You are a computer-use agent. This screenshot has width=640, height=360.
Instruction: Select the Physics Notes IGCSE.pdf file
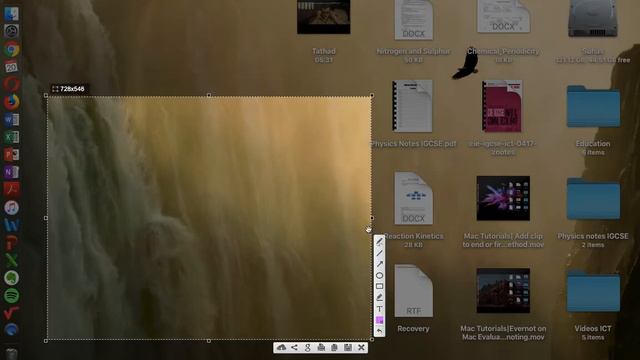[413, 106]
